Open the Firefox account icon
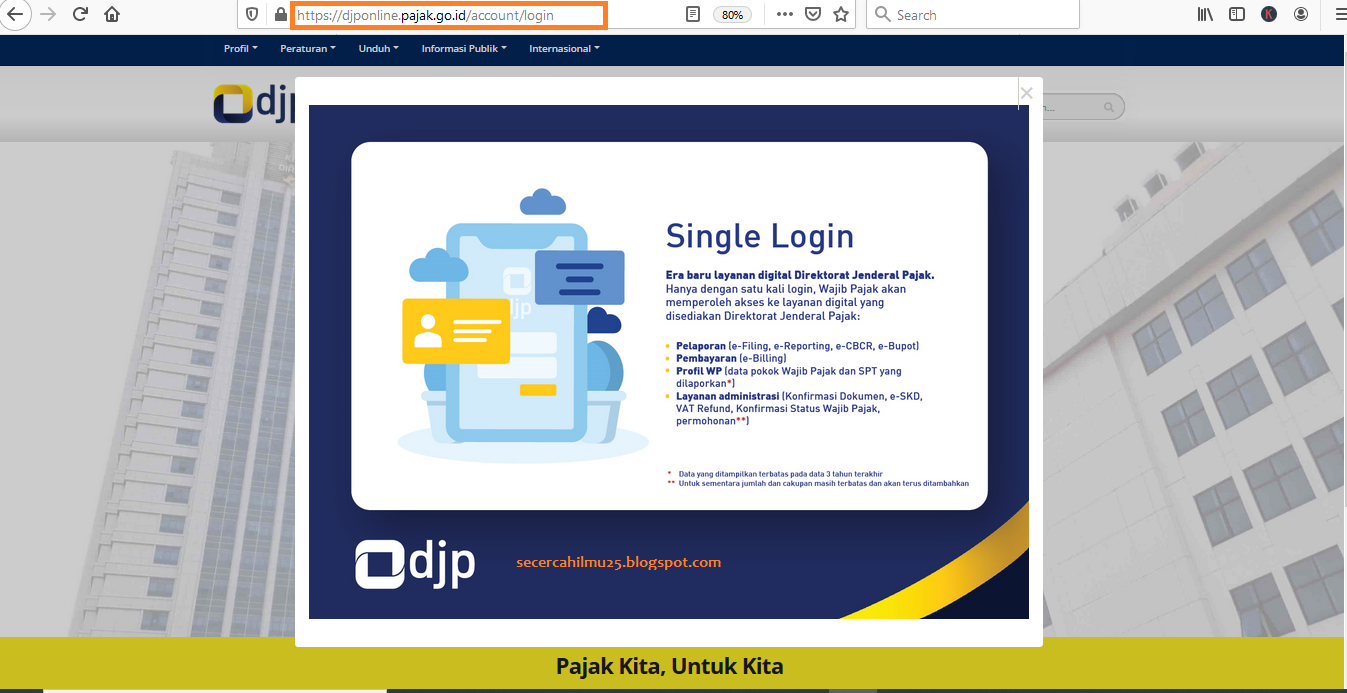This screenshot has height=693, width=1347. (1301, 14)
